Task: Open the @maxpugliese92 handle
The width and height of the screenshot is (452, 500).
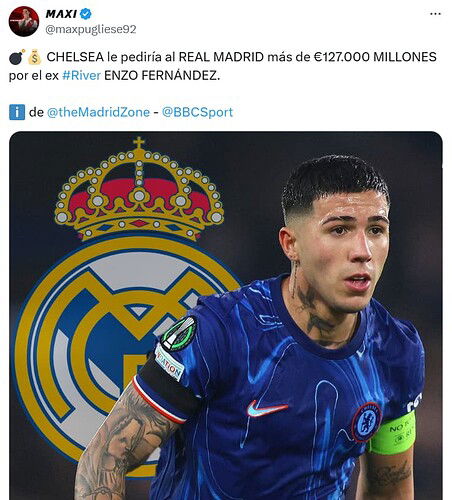Action: 91,29
